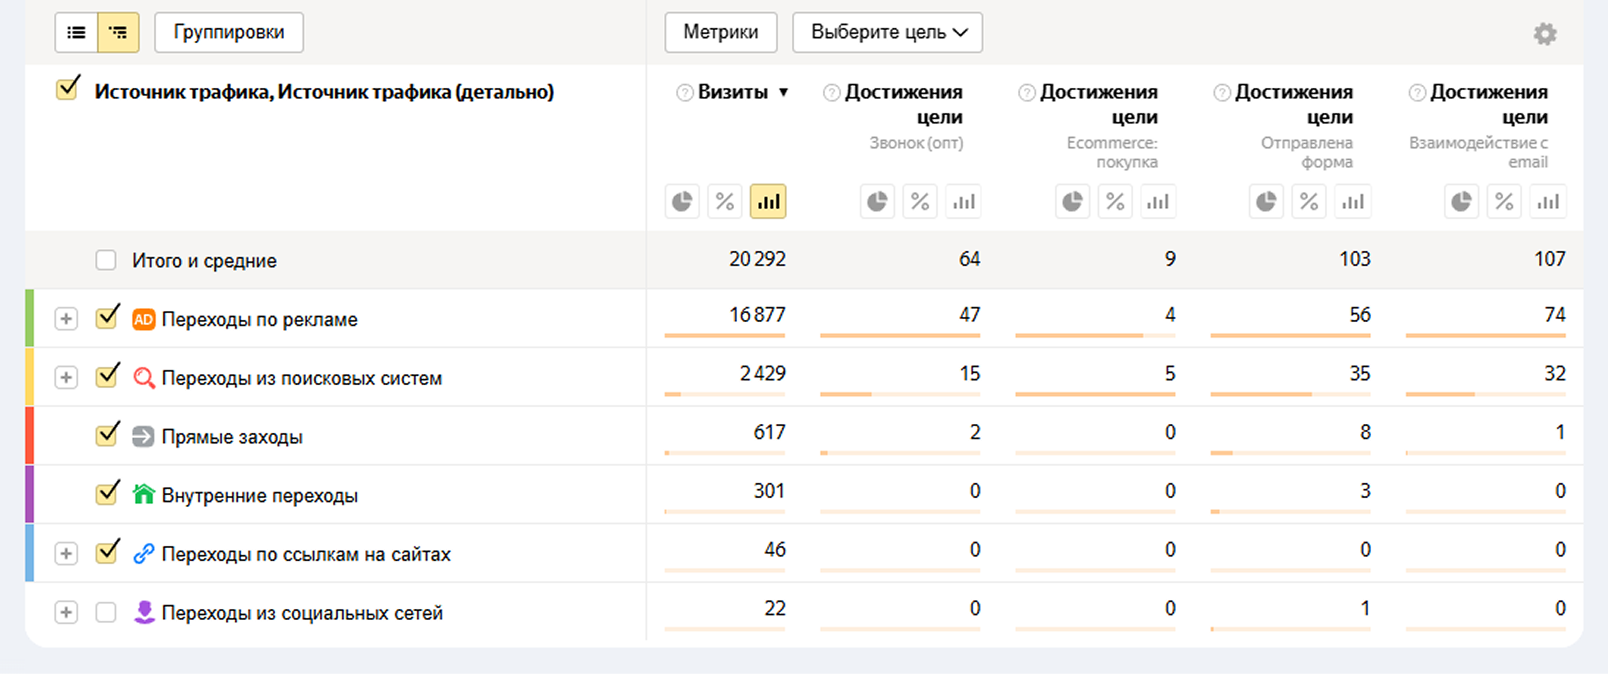Select visits value 16 877
Viewport: 1608px width, 674px height.
[758, 315]
